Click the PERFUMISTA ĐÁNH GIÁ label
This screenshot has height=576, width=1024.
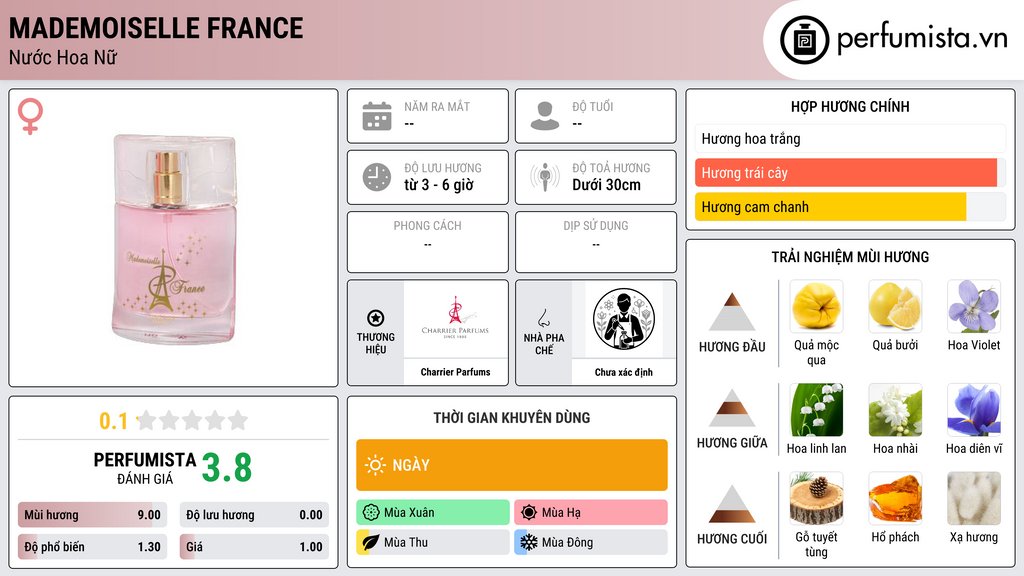[x=145, y=468]
